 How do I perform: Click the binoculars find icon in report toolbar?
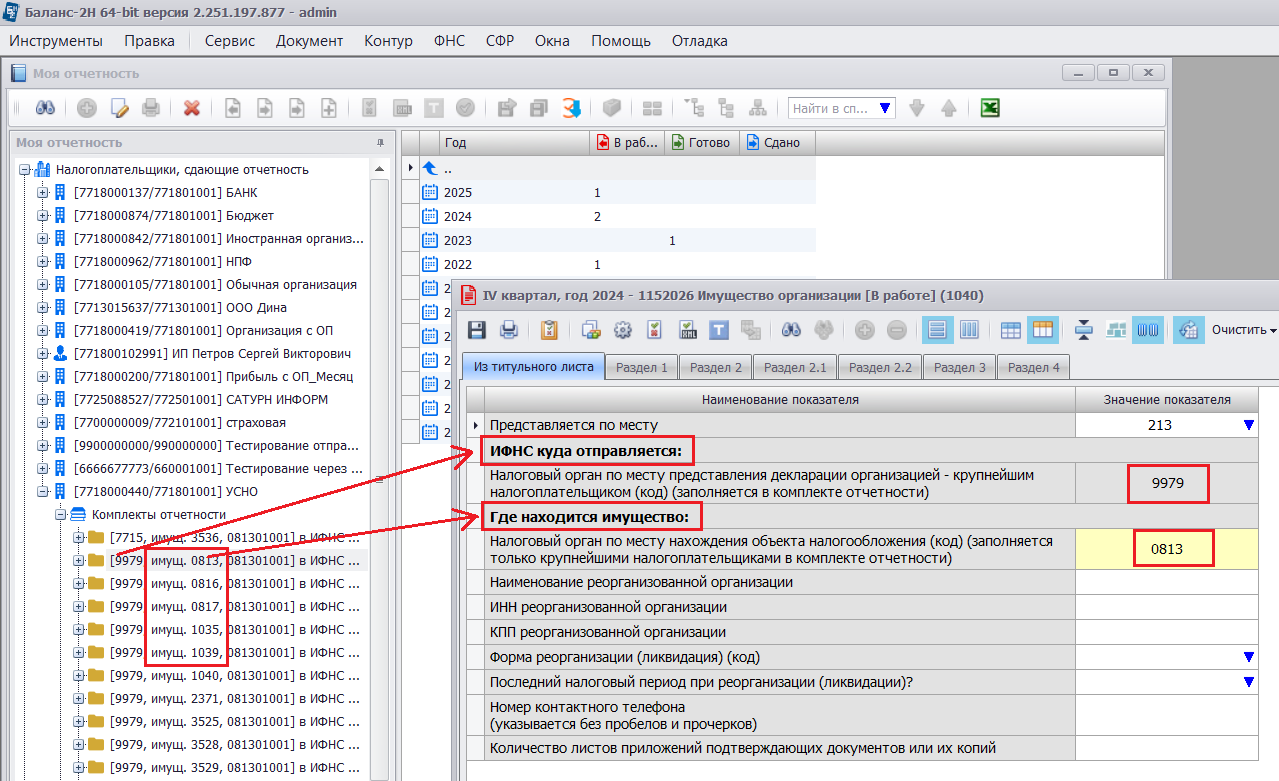pyautogui.click(x=793, y=329)
